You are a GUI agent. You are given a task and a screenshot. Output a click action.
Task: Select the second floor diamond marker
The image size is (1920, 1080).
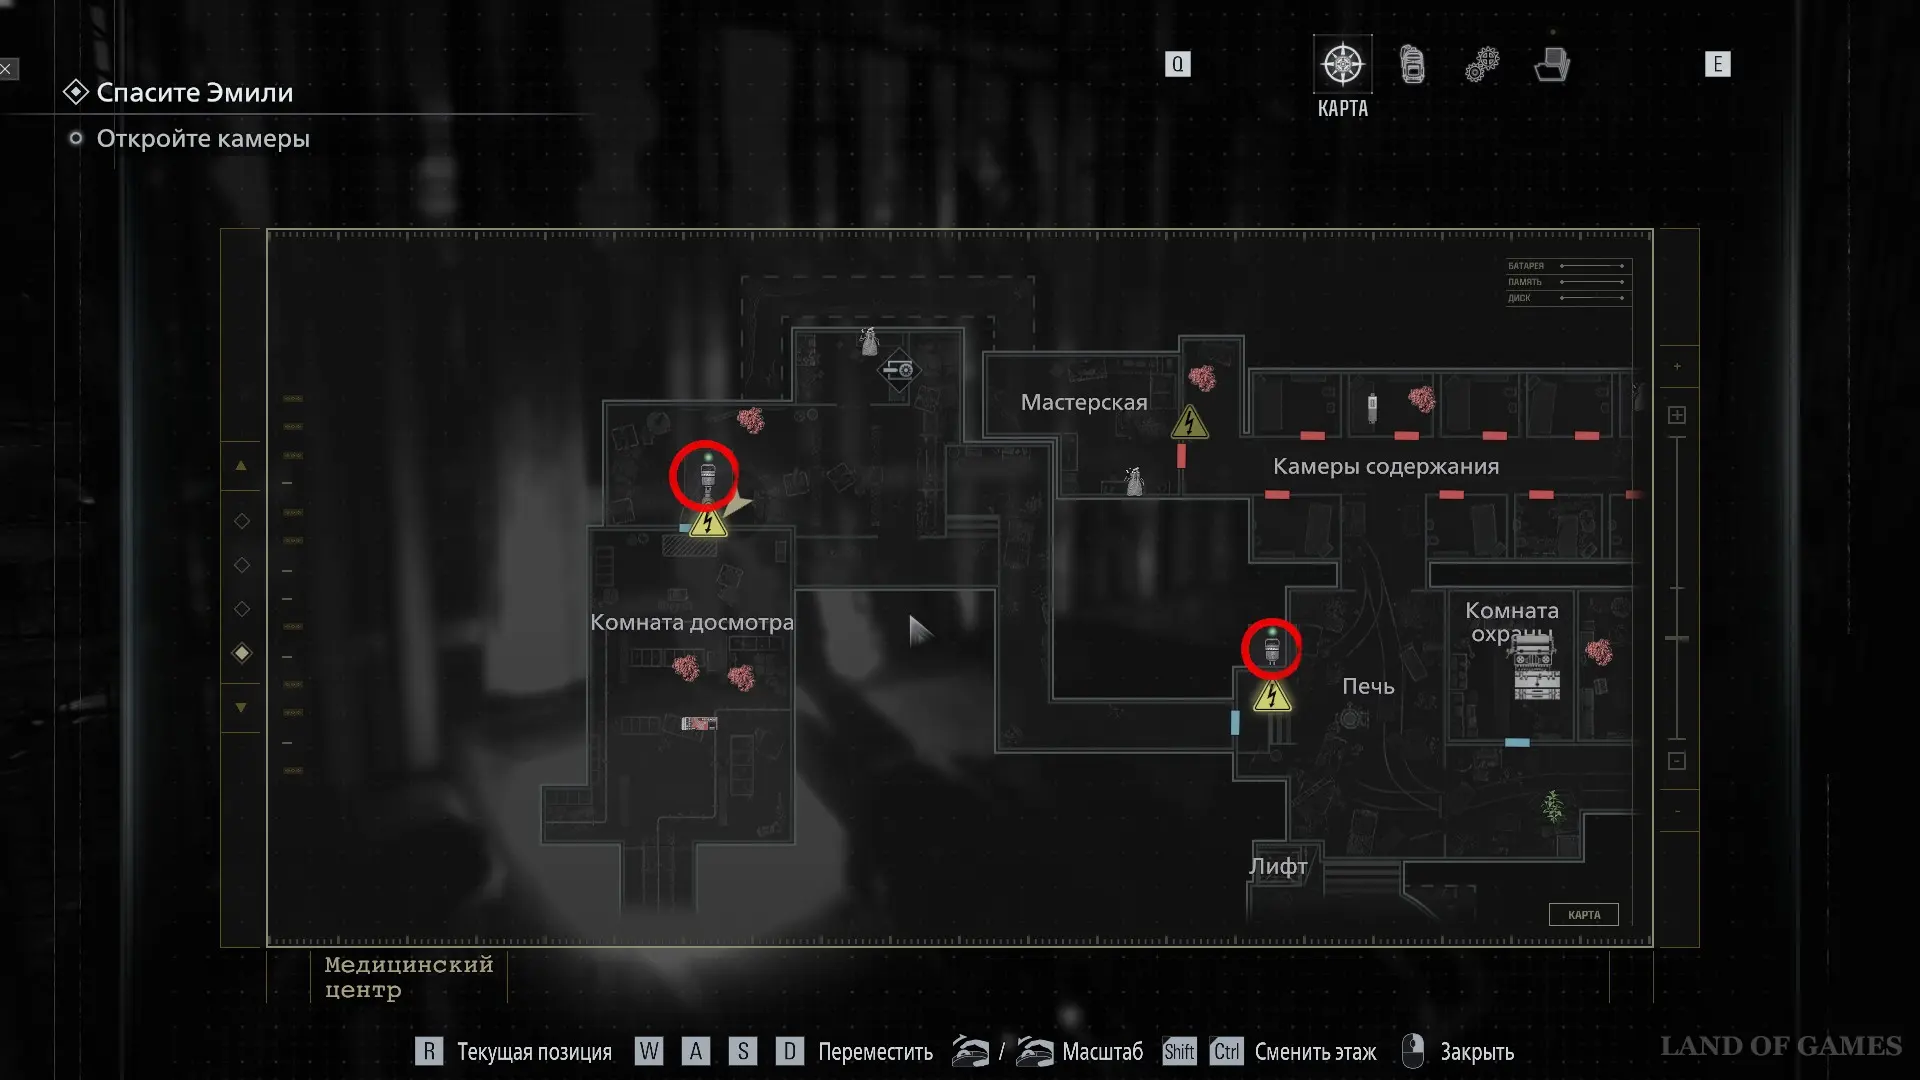(241, 565)
